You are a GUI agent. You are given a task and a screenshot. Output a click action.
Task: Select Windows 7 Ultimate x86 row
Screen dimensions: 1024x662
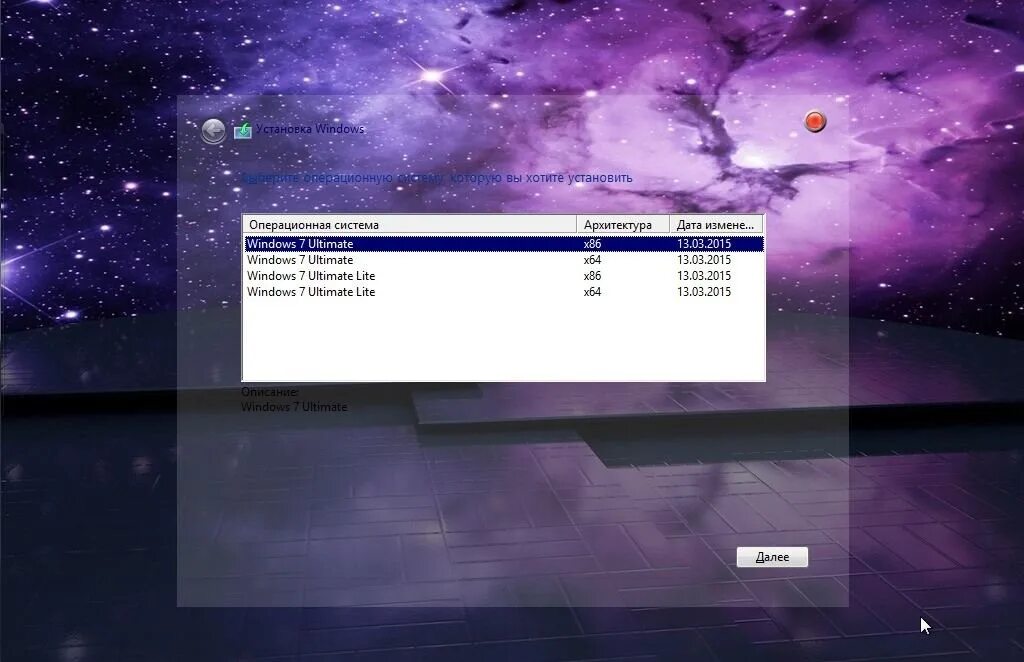coord(504,244)
